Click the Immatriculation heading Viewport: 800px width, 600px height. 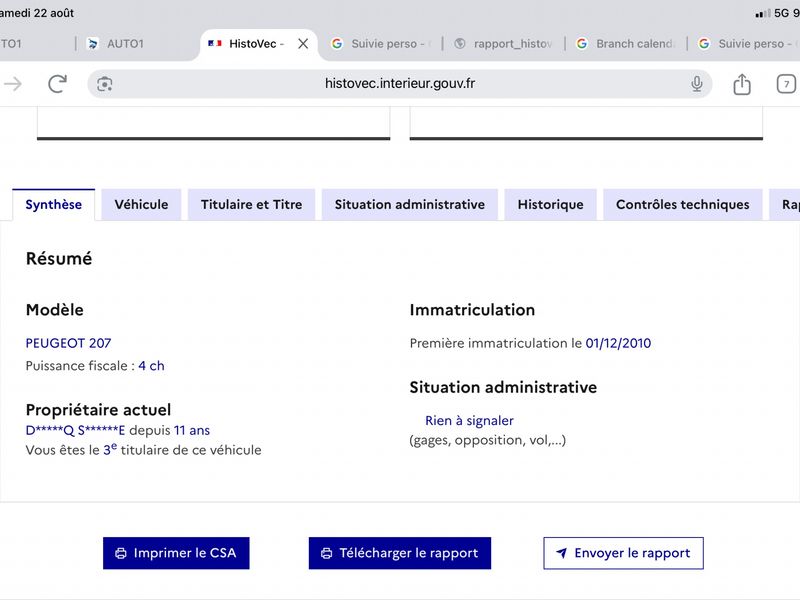[x=472, y=310]
